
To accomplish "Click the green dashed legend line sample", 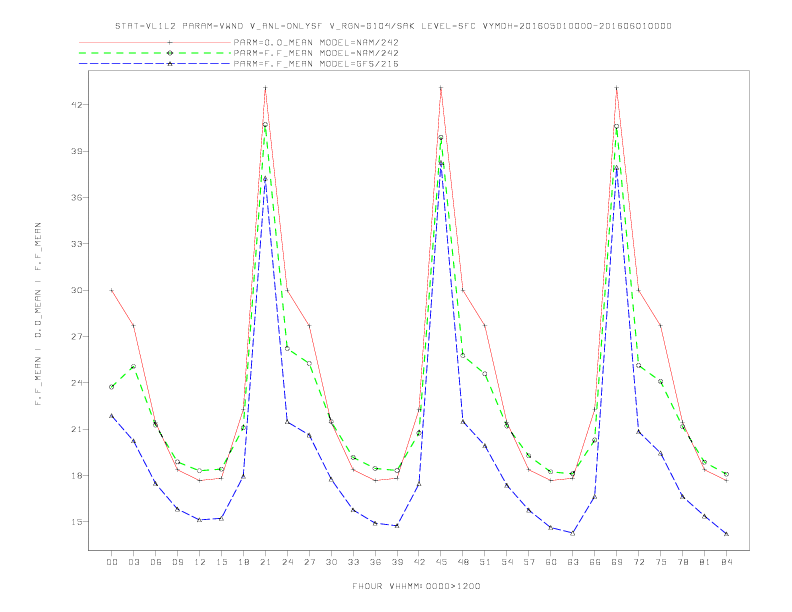I will pos(155,53).
